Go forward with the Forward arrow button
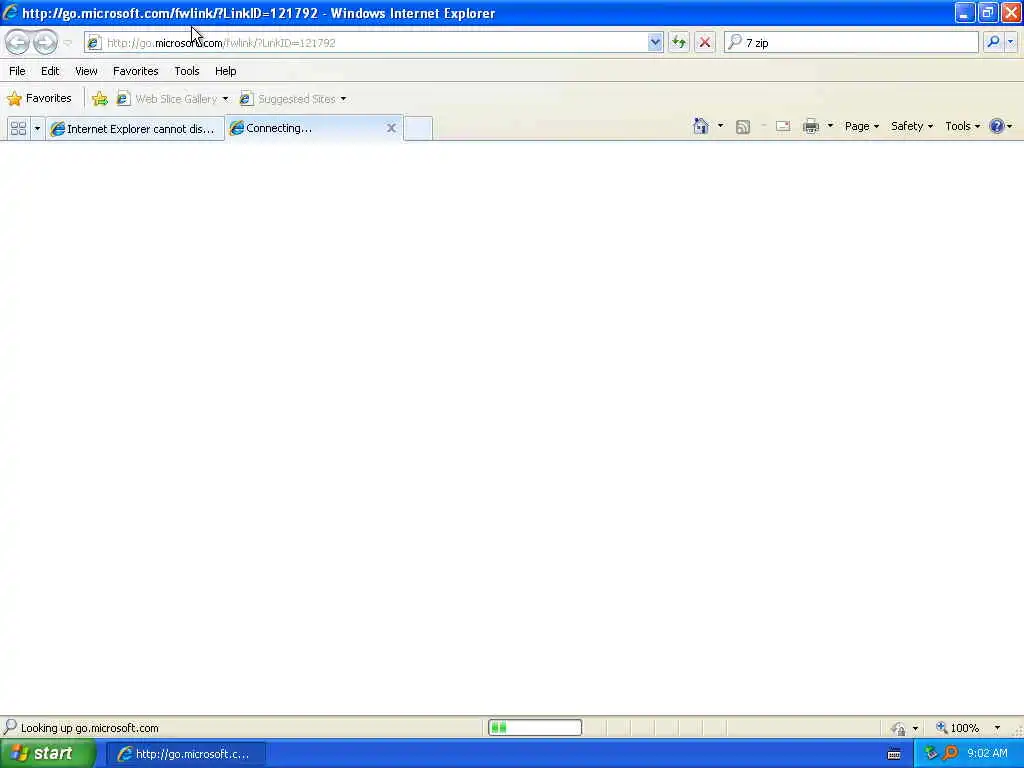Viewport: 1024px width, 768px height. 45,42
